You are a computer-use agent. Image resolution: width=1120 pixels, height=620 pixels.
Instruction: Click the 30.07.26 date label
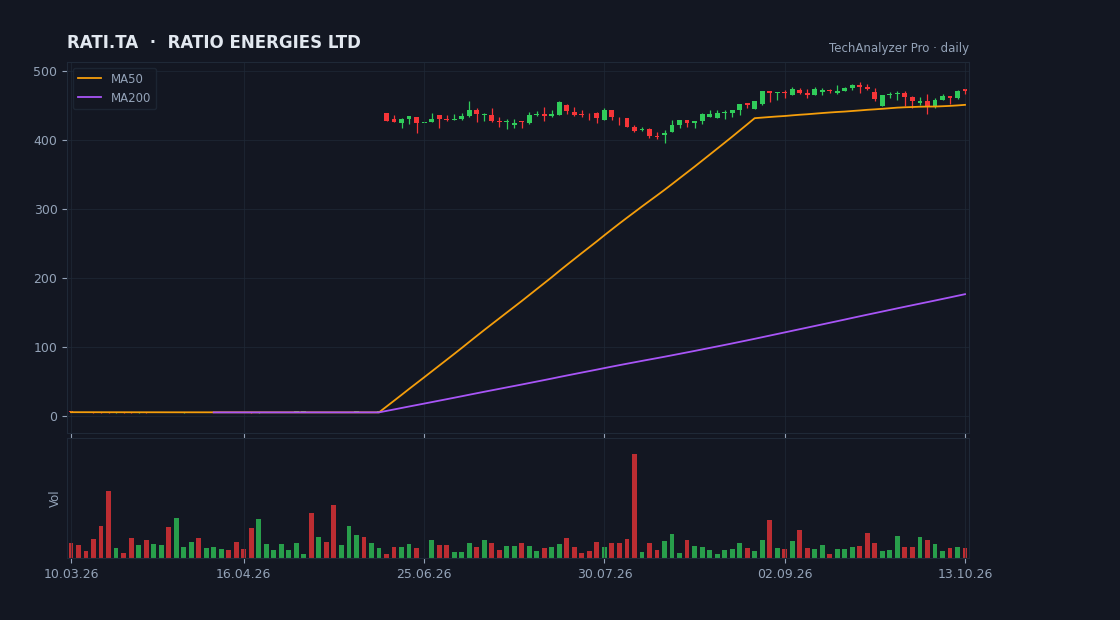pos(605,574)
